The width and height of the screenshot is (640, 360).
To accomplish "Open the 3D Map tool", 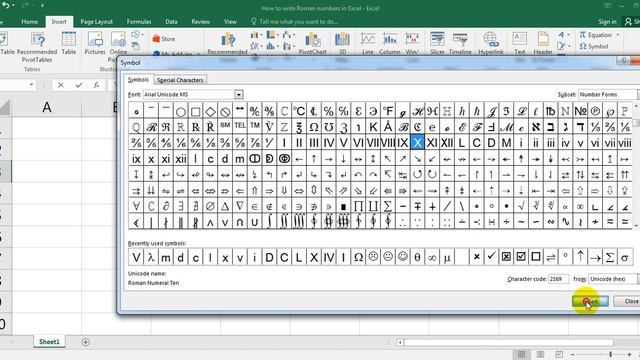I will coord(342,44).
